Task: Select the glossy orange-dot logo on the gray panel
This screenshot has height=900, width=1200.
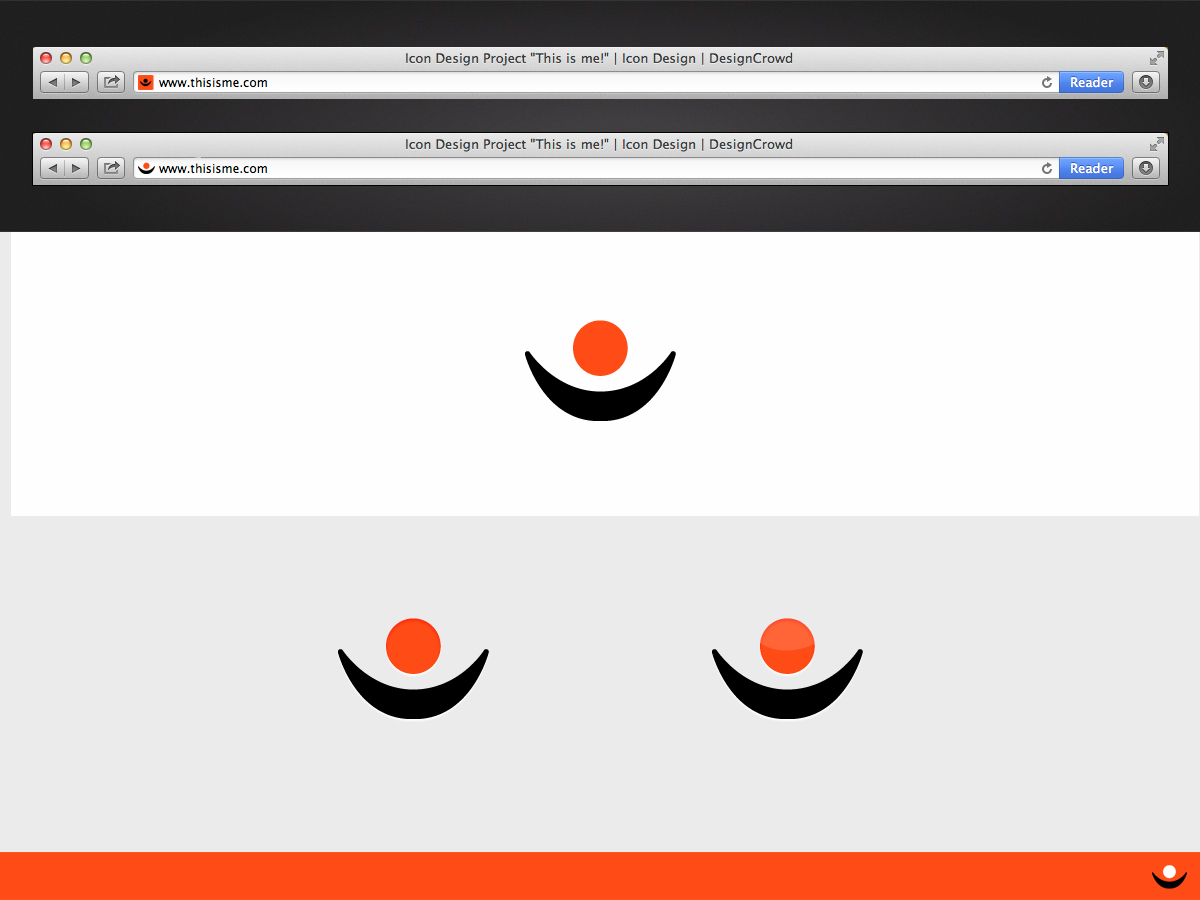Action: [787, 669]
